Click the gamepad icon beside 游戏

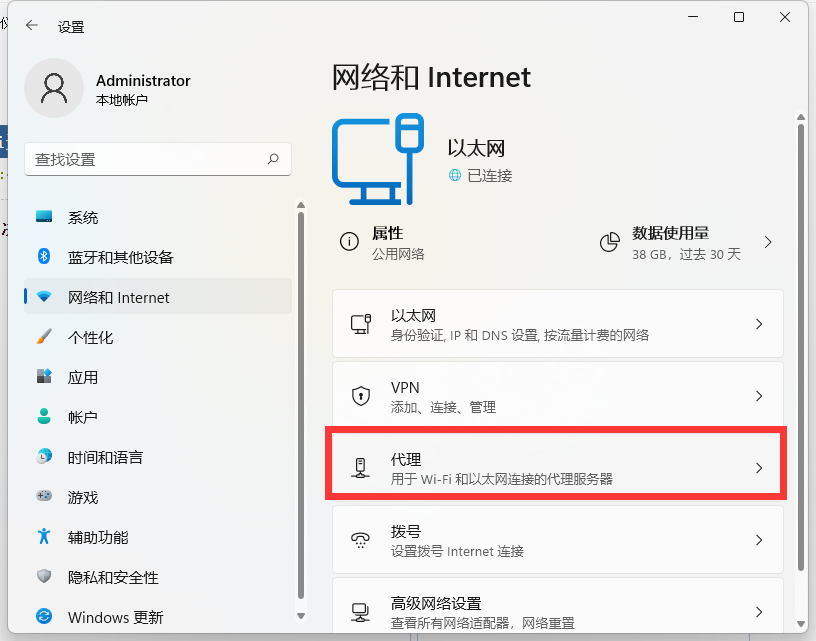pyautogui.click(x=44, y=496)
